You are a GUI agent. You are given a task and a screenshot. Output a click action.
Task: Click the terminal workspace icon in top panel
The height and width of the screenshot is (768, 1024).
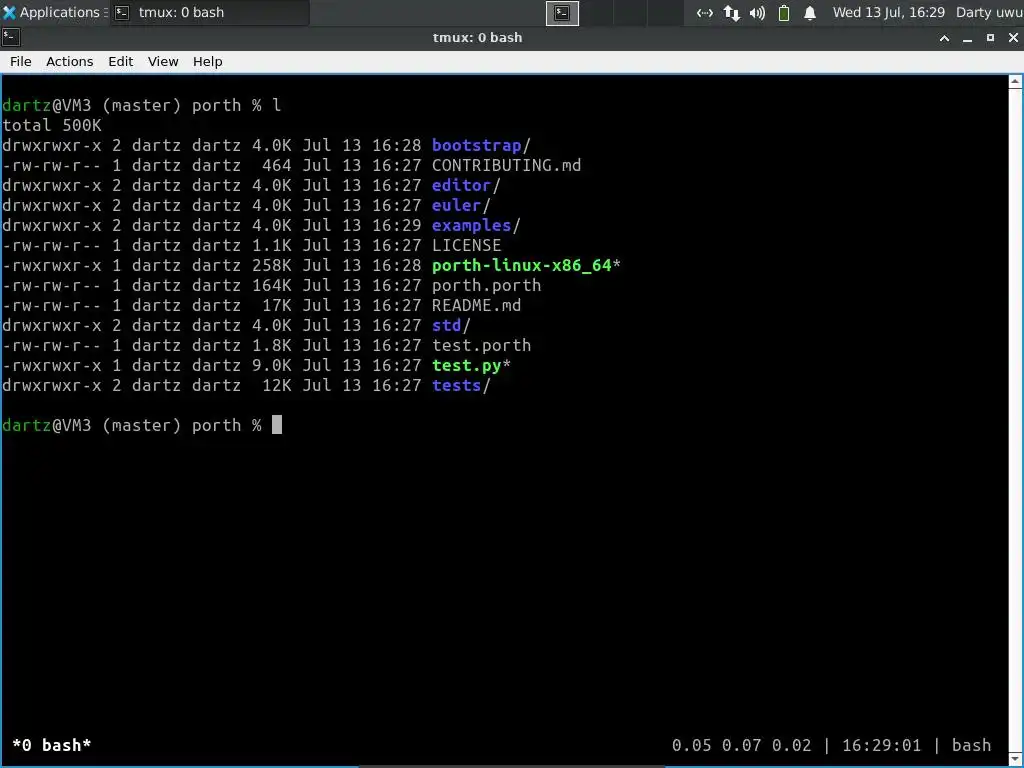click(x=562, y=13)
